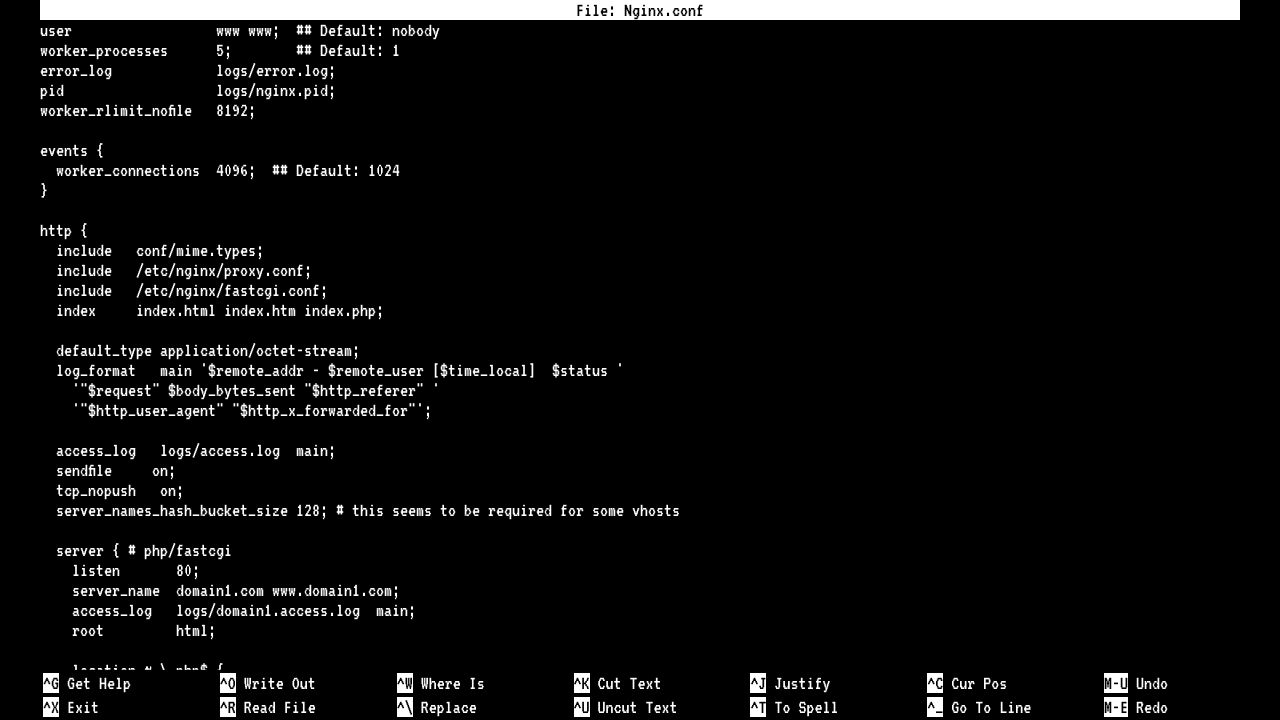Click the '[$time_local]' variable

point(484,371)
